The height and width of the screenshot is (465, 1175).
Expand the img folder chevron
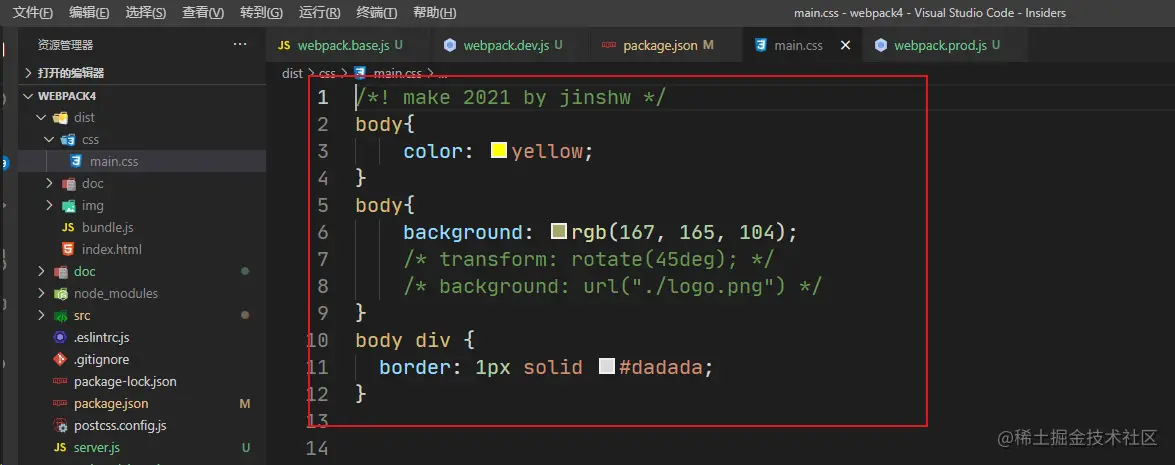(49, 205)
